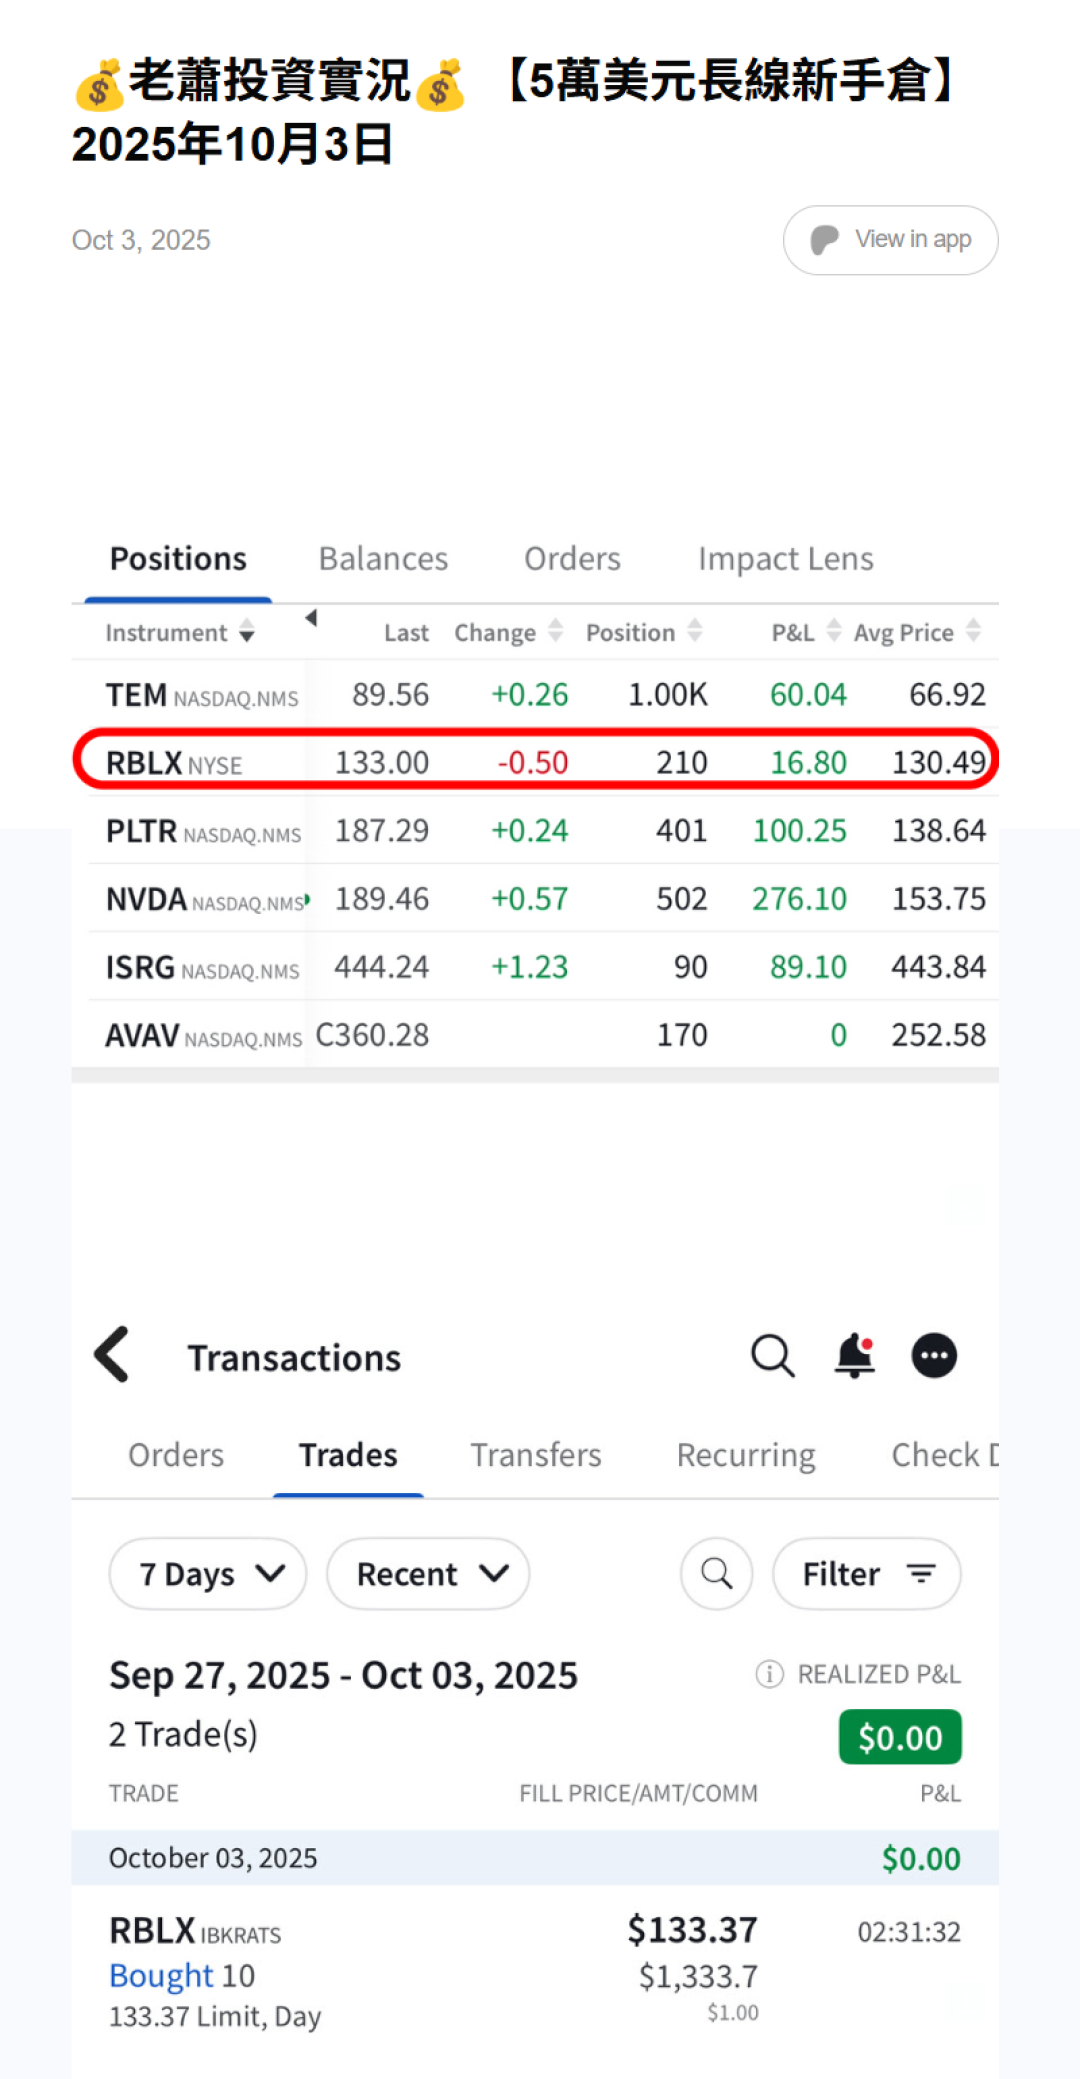Screen dimensions: 1080x2079
Task: Open the NVDA position row
Action: tap(536, 899)
